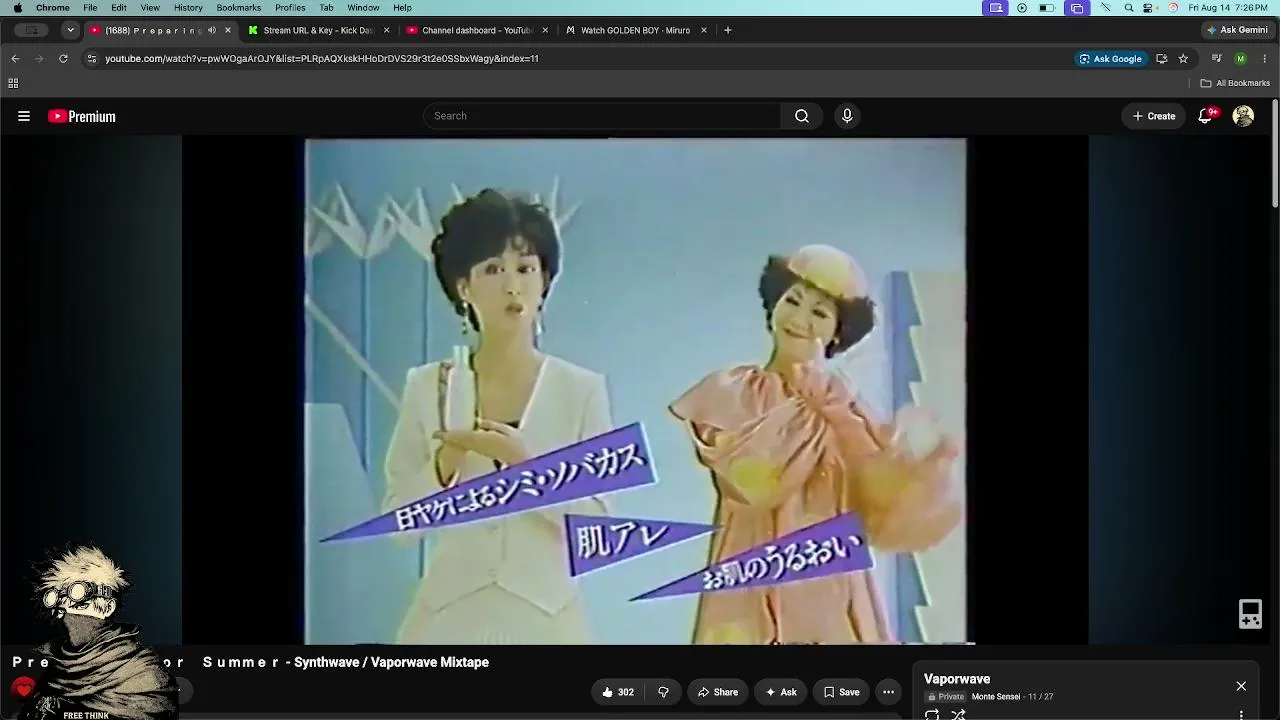Click the YouTube search magnifier button

[802, 116]
